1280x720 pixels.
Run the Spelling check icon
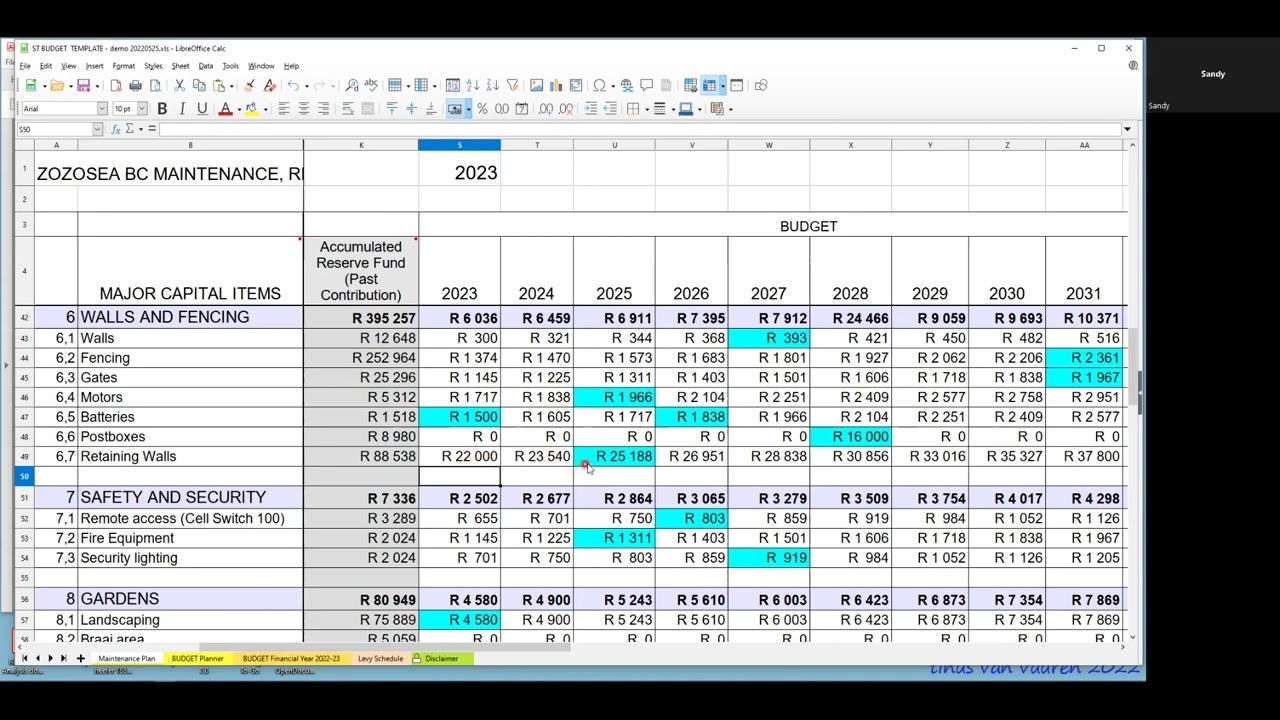click(371, 85)
